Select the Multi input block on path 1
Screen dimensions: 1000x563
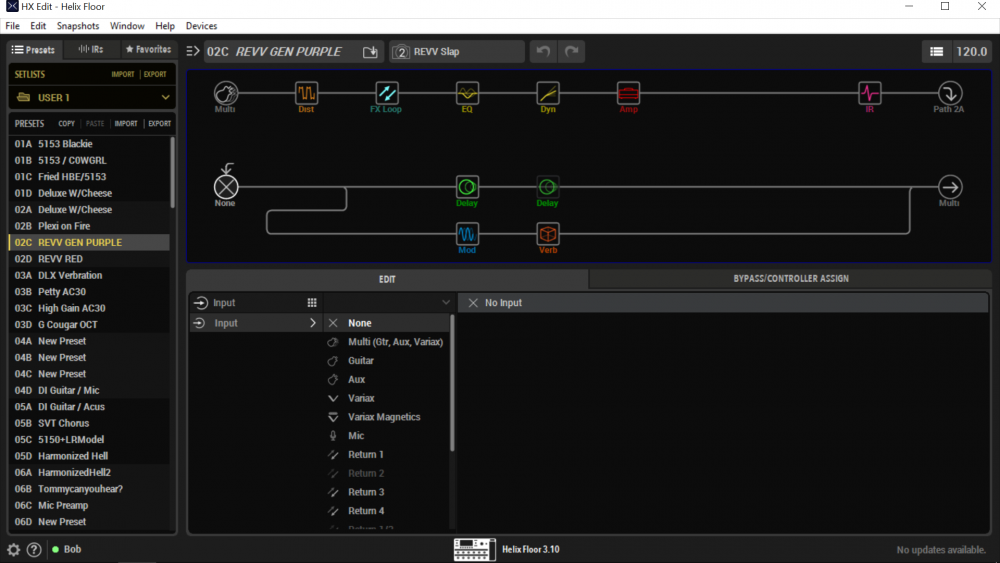tap(225, 93)
